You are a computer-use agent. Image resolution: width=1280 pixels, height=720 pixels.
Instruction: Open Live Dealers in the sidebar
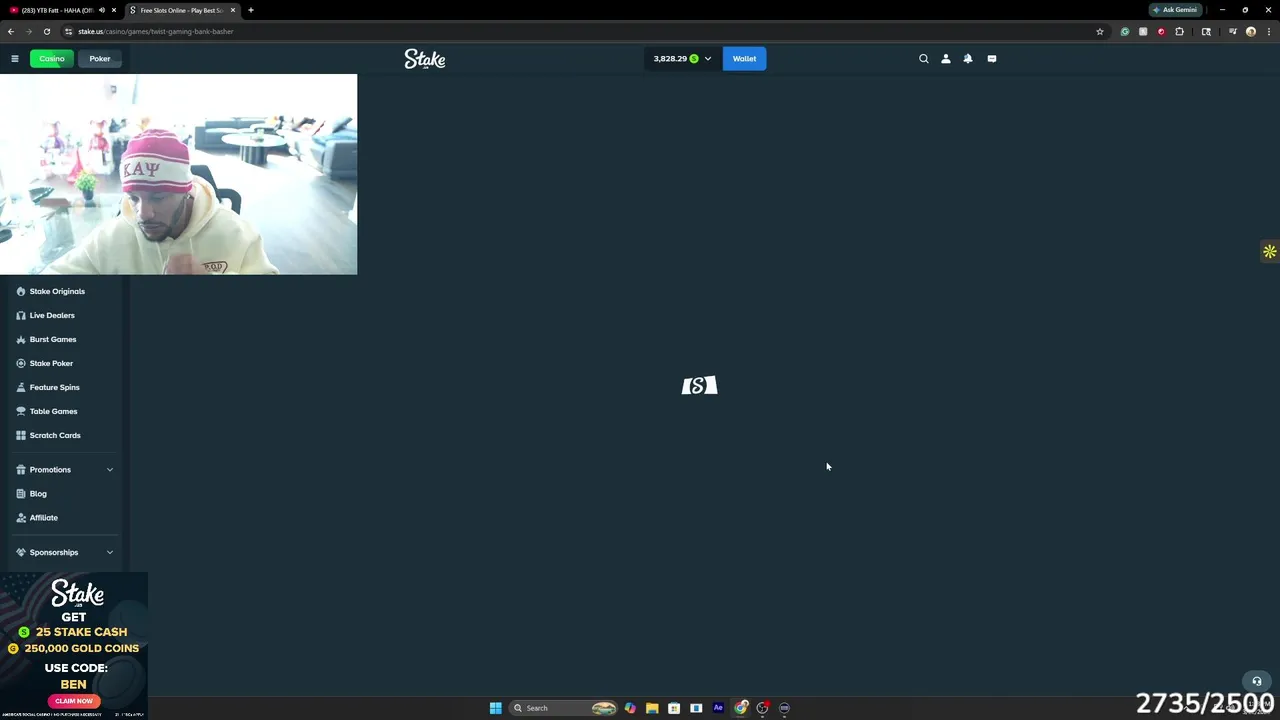tap(52, 315)
